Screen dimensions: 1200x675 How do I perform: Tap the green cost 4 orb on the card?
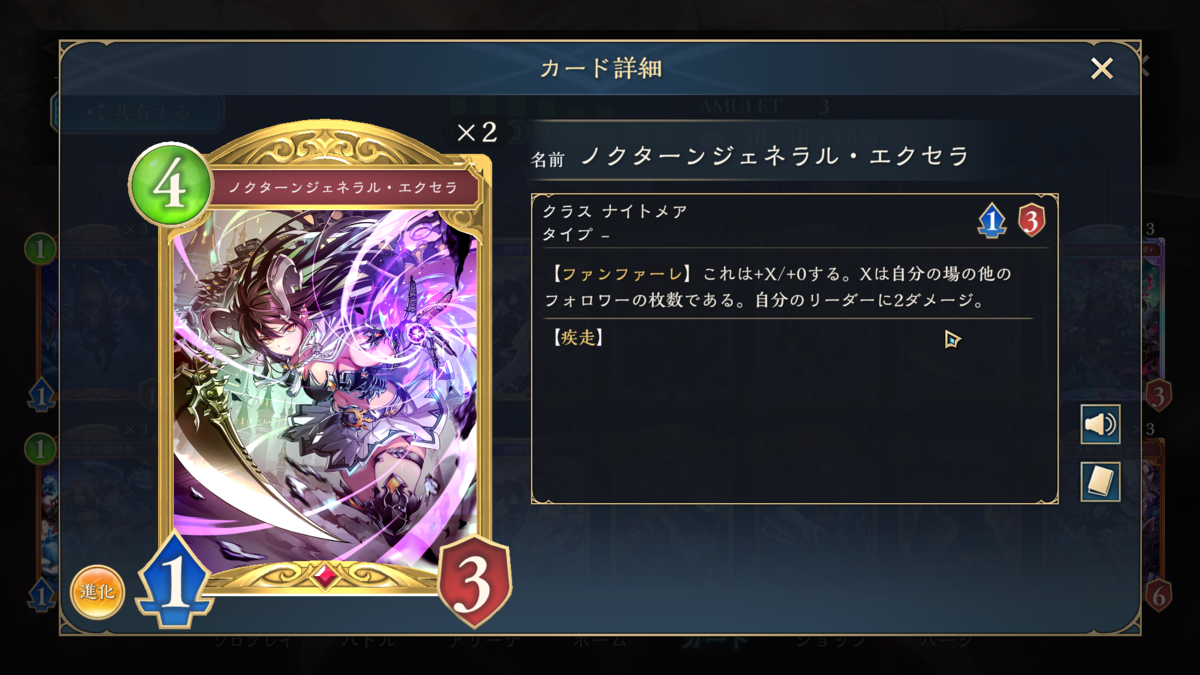pyautogui.click(x=169, y=185)
